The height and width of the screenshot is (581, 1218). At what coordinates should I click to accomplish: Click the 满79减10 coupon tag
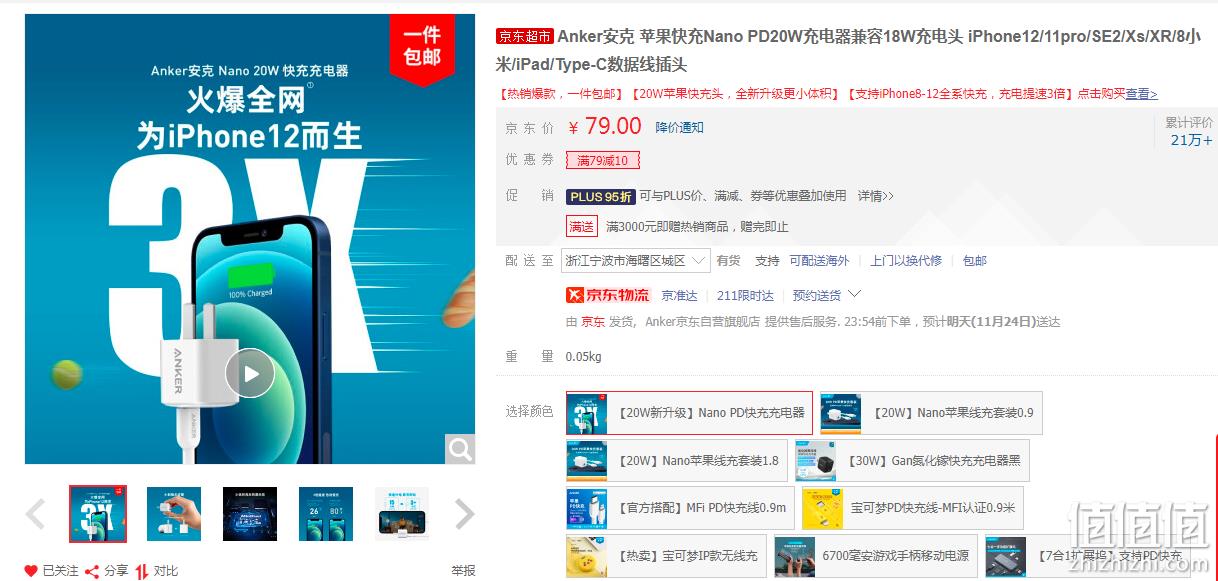pyautogui.click(x=603, y=160)
